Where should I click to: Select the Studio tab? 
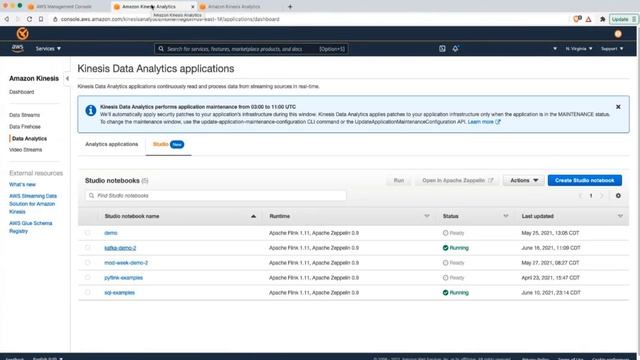[168, 144]
